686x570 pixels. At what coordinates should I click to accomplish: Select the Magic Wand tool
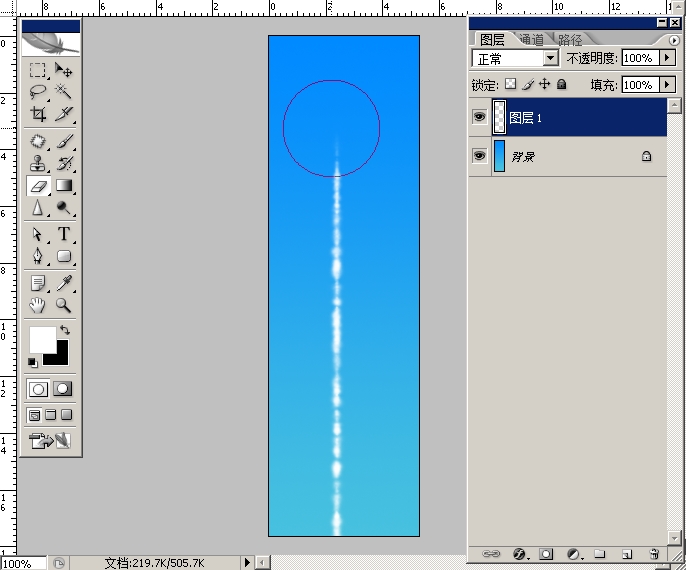tap(64, 91)
